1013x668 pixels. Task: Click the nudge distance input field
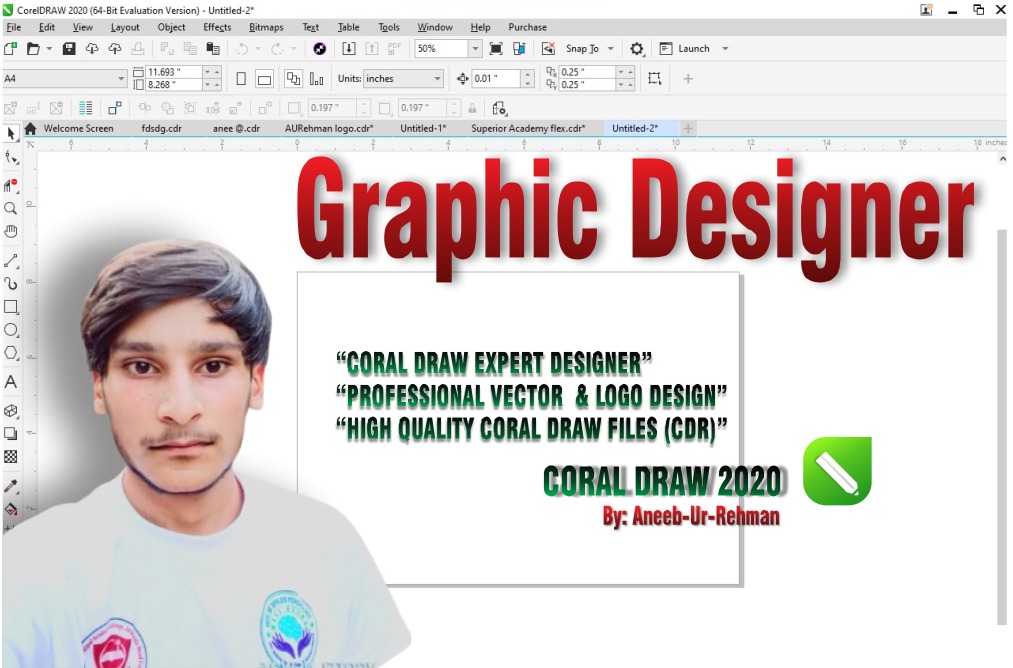point(495,78)
